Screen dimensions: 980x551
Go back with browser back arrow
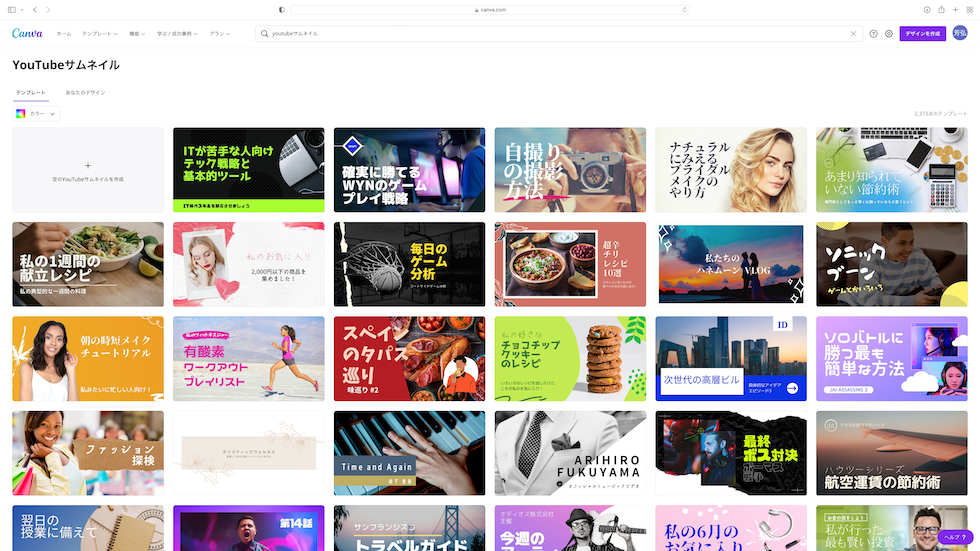click(x=35, y=9)
